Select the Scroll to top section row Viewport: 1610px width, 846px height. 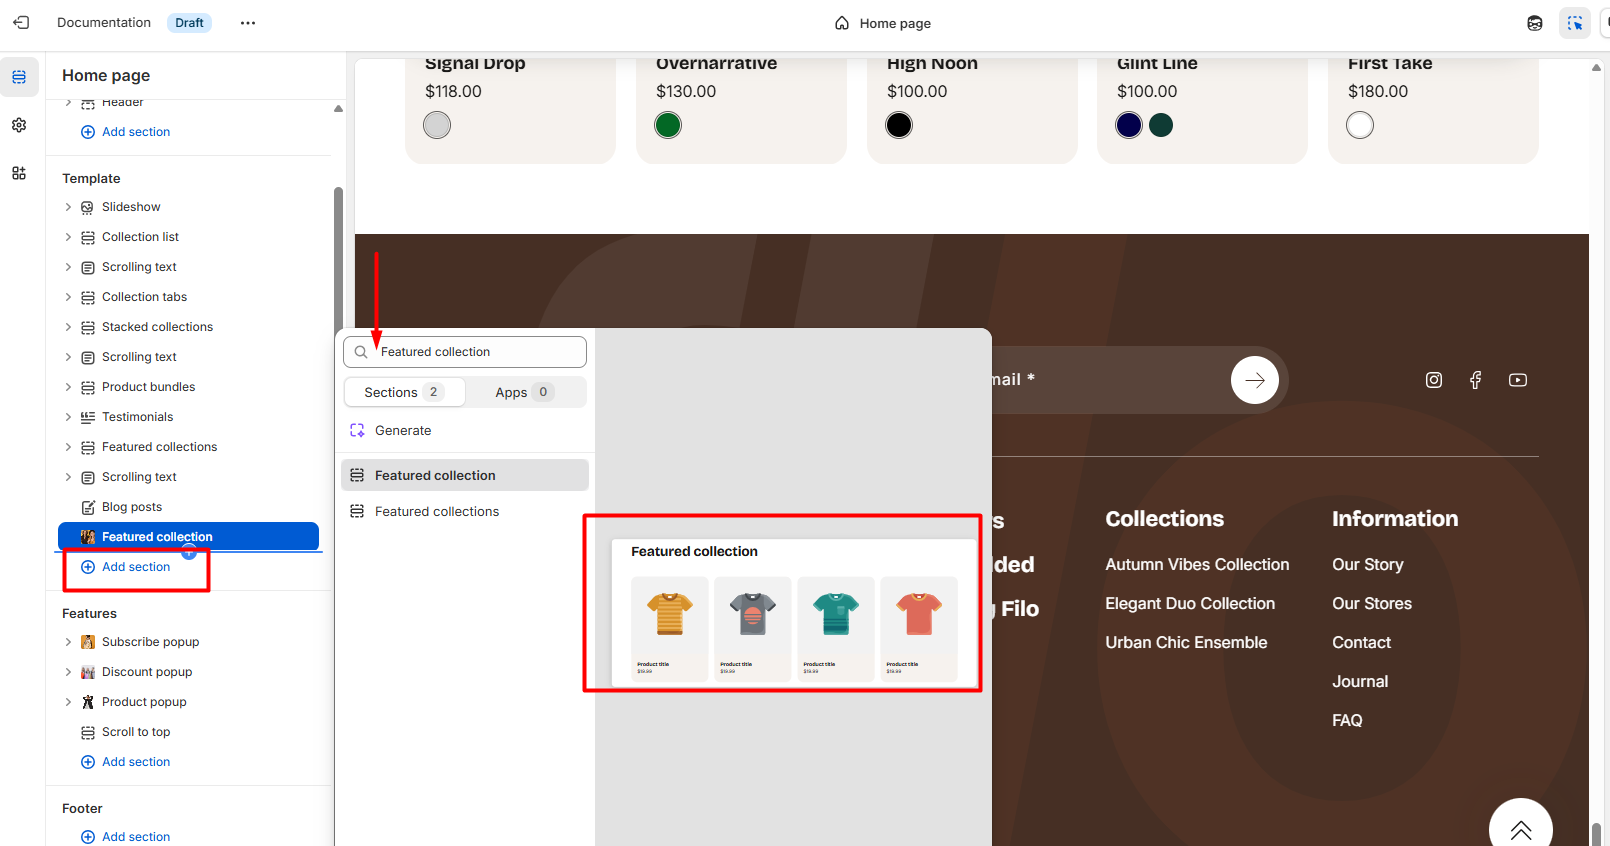coord(188,732)
